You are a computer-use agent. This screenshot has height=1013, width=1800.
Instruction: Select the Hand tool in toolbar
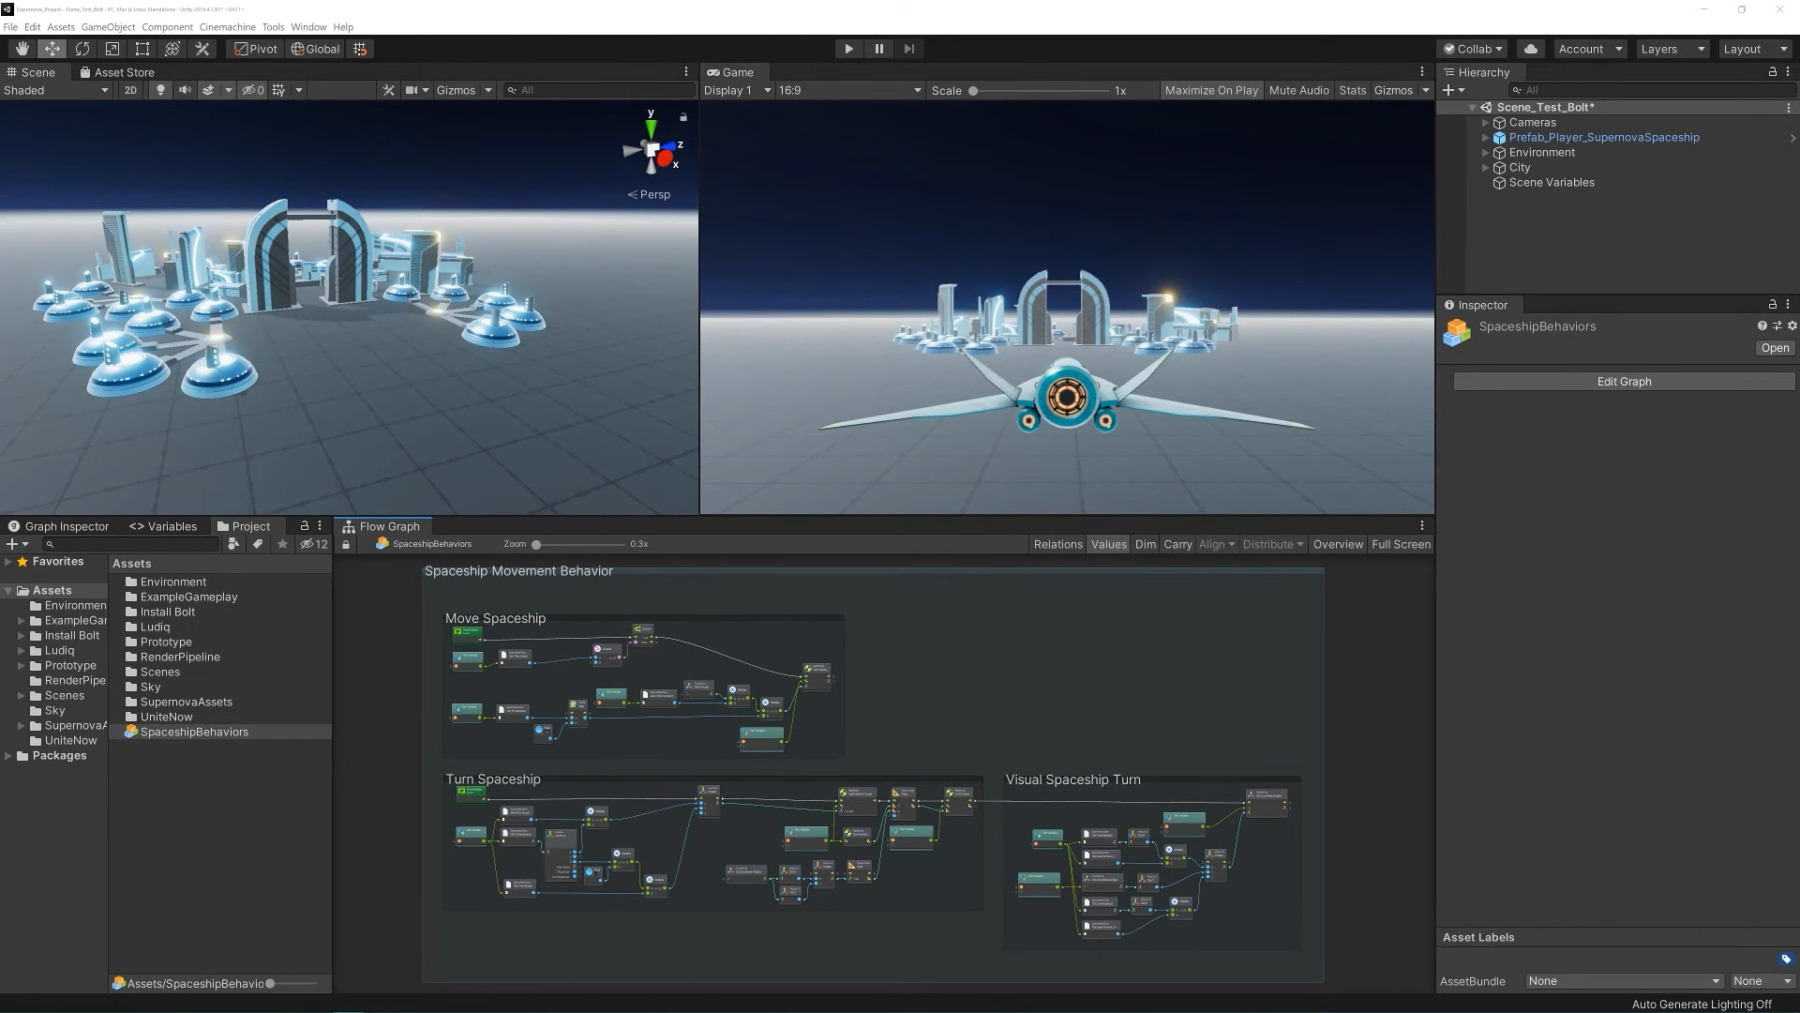coord(22,49)
